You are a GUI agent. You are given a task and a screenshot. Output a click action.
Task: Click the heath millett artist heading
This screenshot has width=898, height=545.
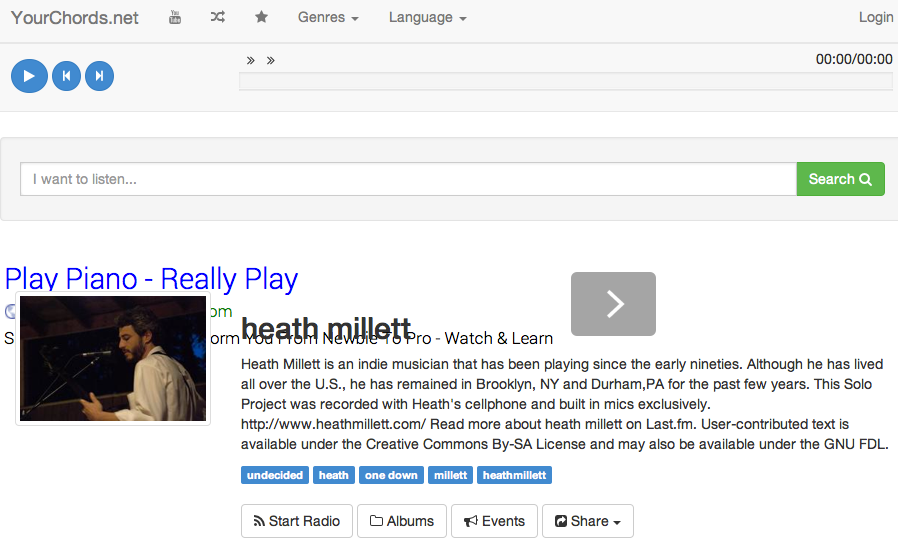[x=326, y=329]
